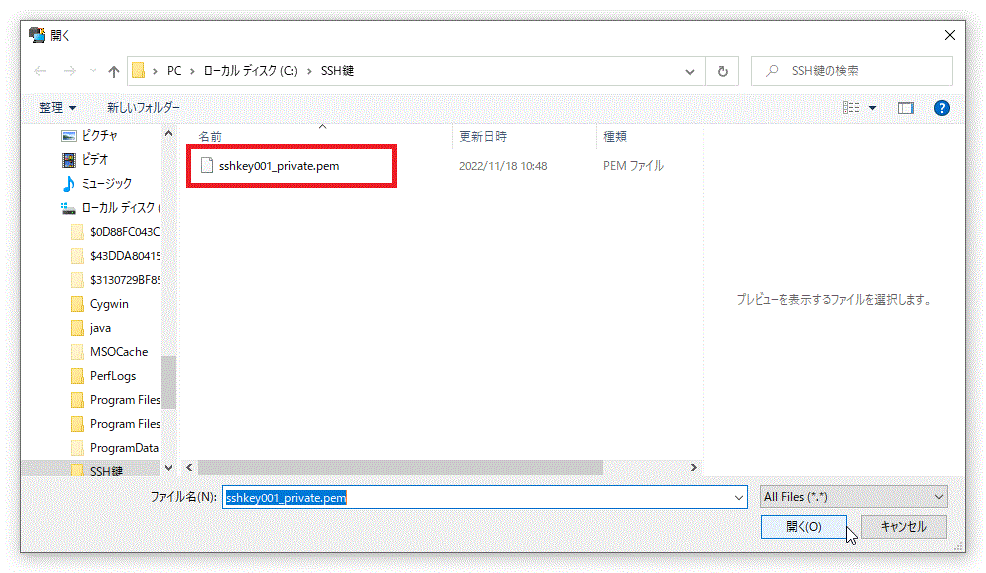Screen dimensions: 986x573
Task: Click the horizontal scrollbar in file list
Action: 400,467
